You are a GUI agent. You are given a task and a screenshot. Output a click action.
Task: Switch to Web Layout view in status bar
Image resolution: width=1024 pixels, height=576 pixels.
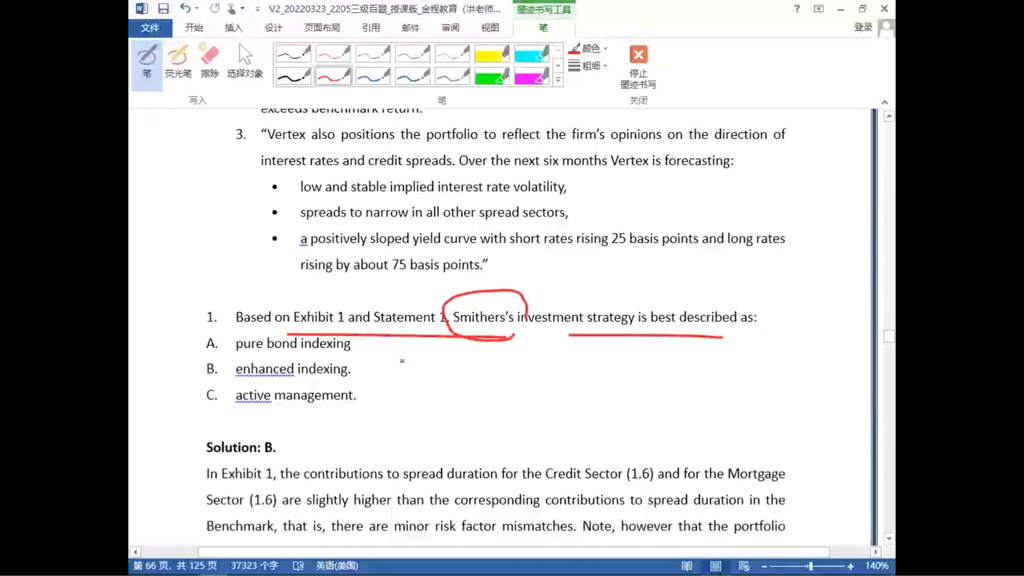tap(744, 566)
